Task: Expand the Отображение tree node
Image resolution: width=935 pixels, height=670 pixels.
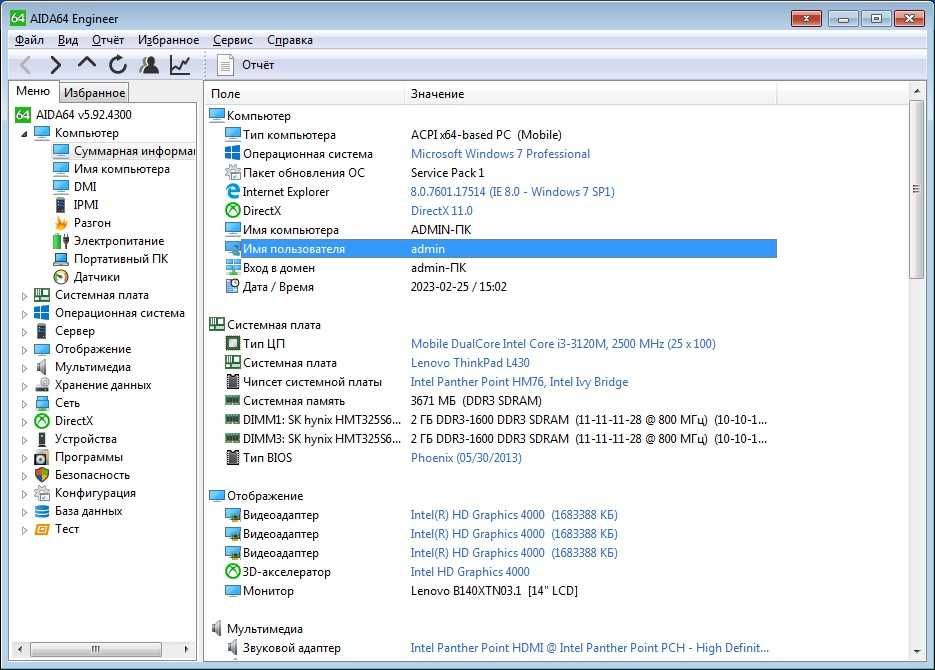Action: coord(24,350)
